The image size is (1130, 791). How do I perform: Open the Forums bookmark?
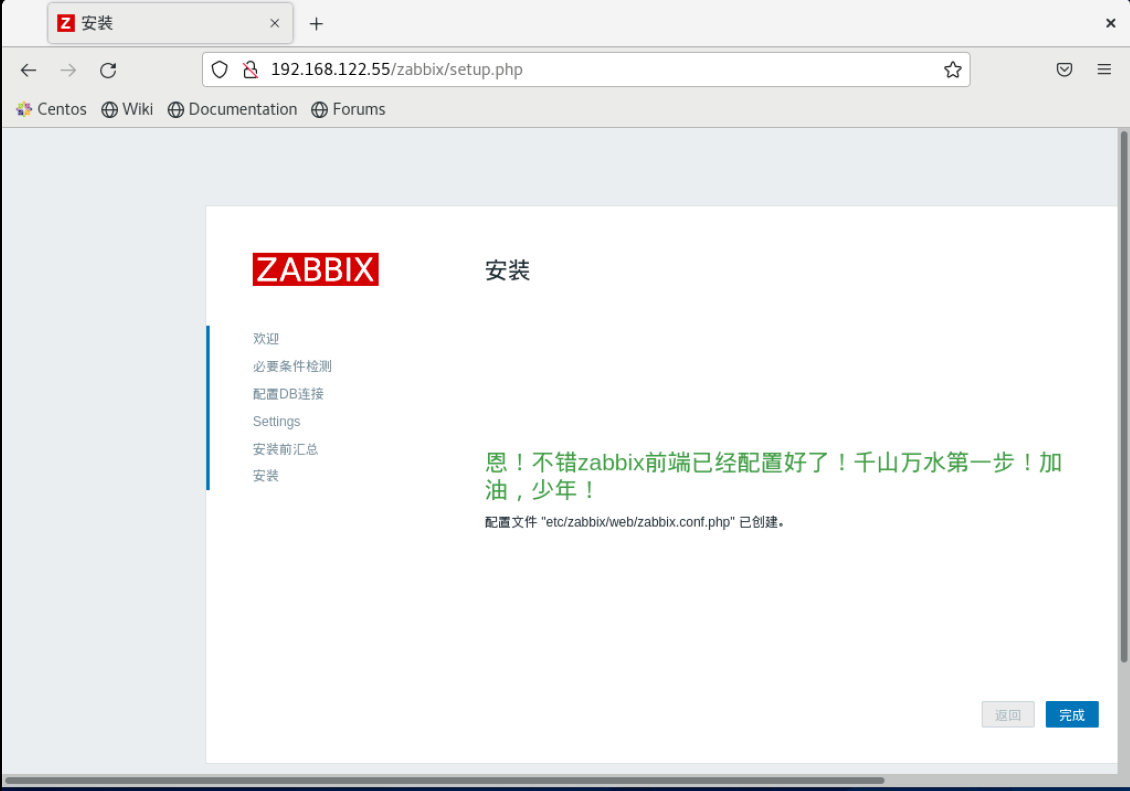tap(348, 110)
